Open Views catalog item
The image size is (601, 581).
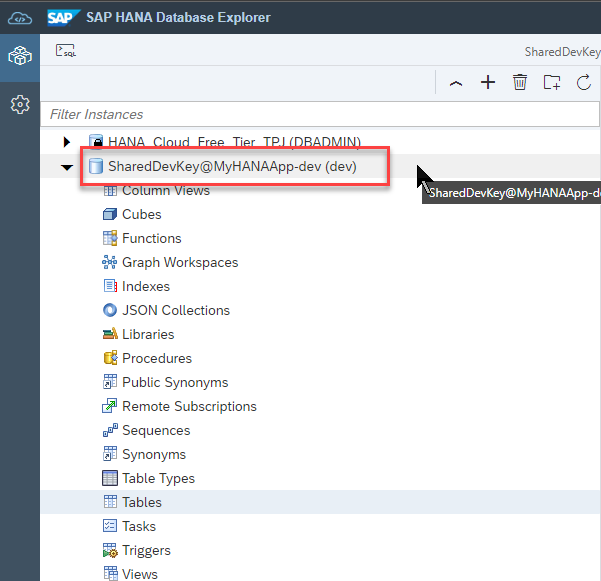[140, 574]
